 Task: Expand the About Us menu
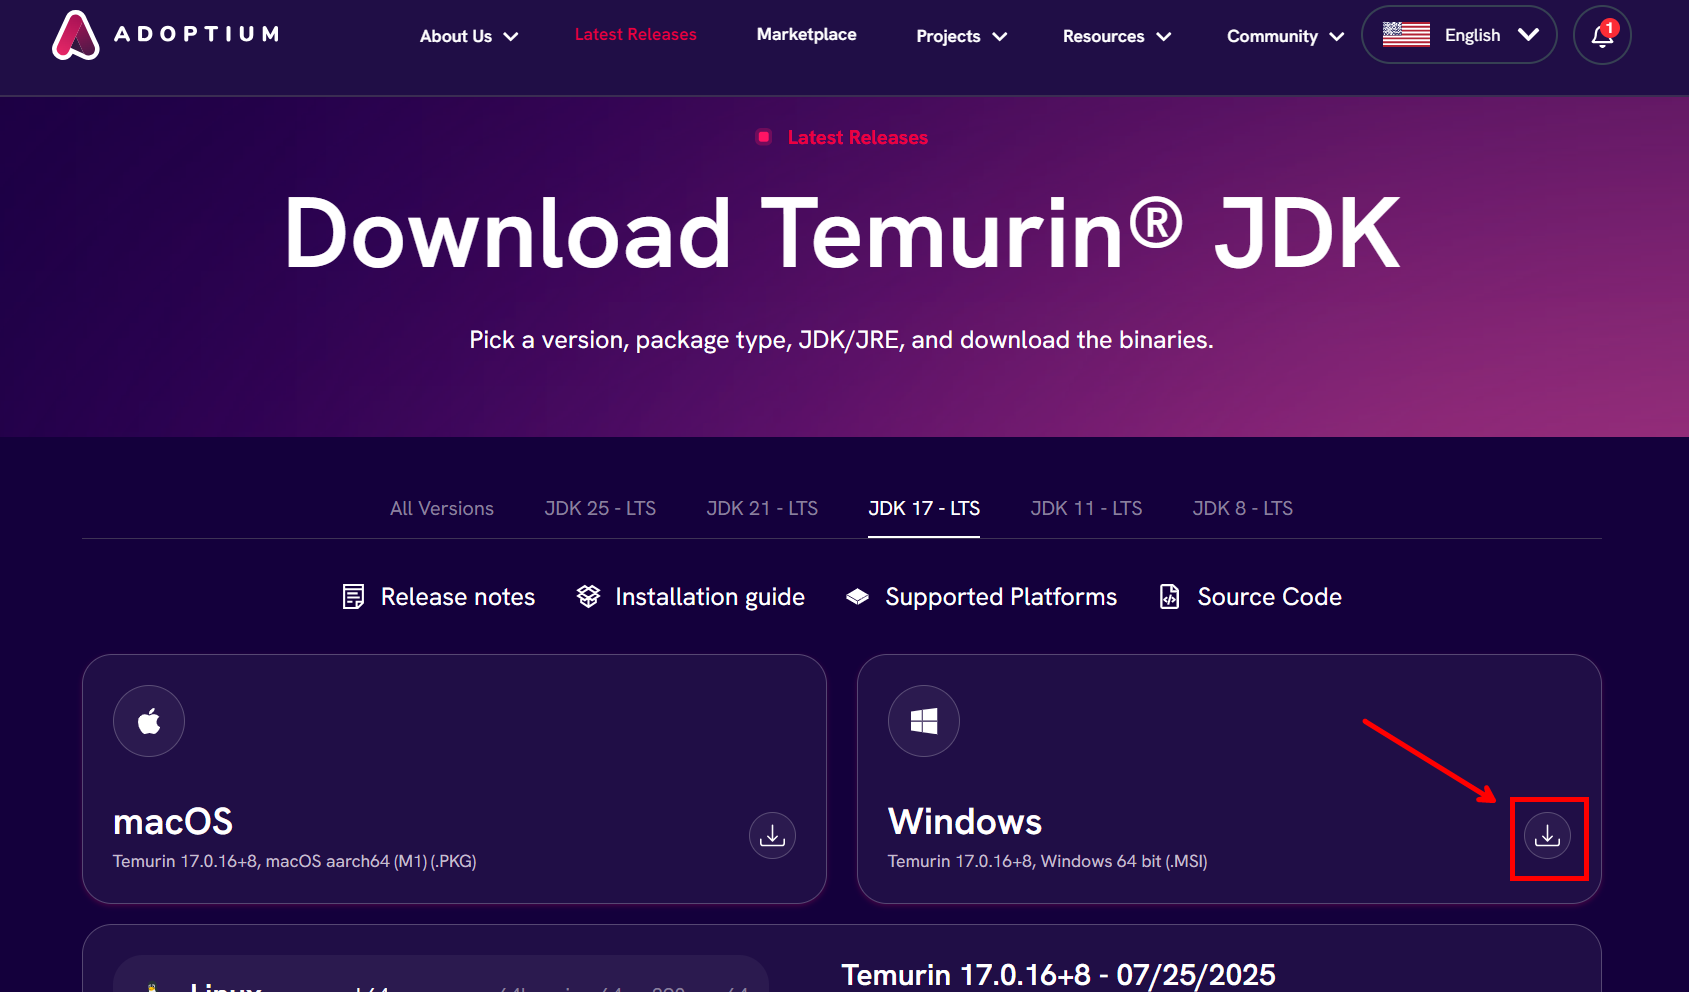pos(468,36)
